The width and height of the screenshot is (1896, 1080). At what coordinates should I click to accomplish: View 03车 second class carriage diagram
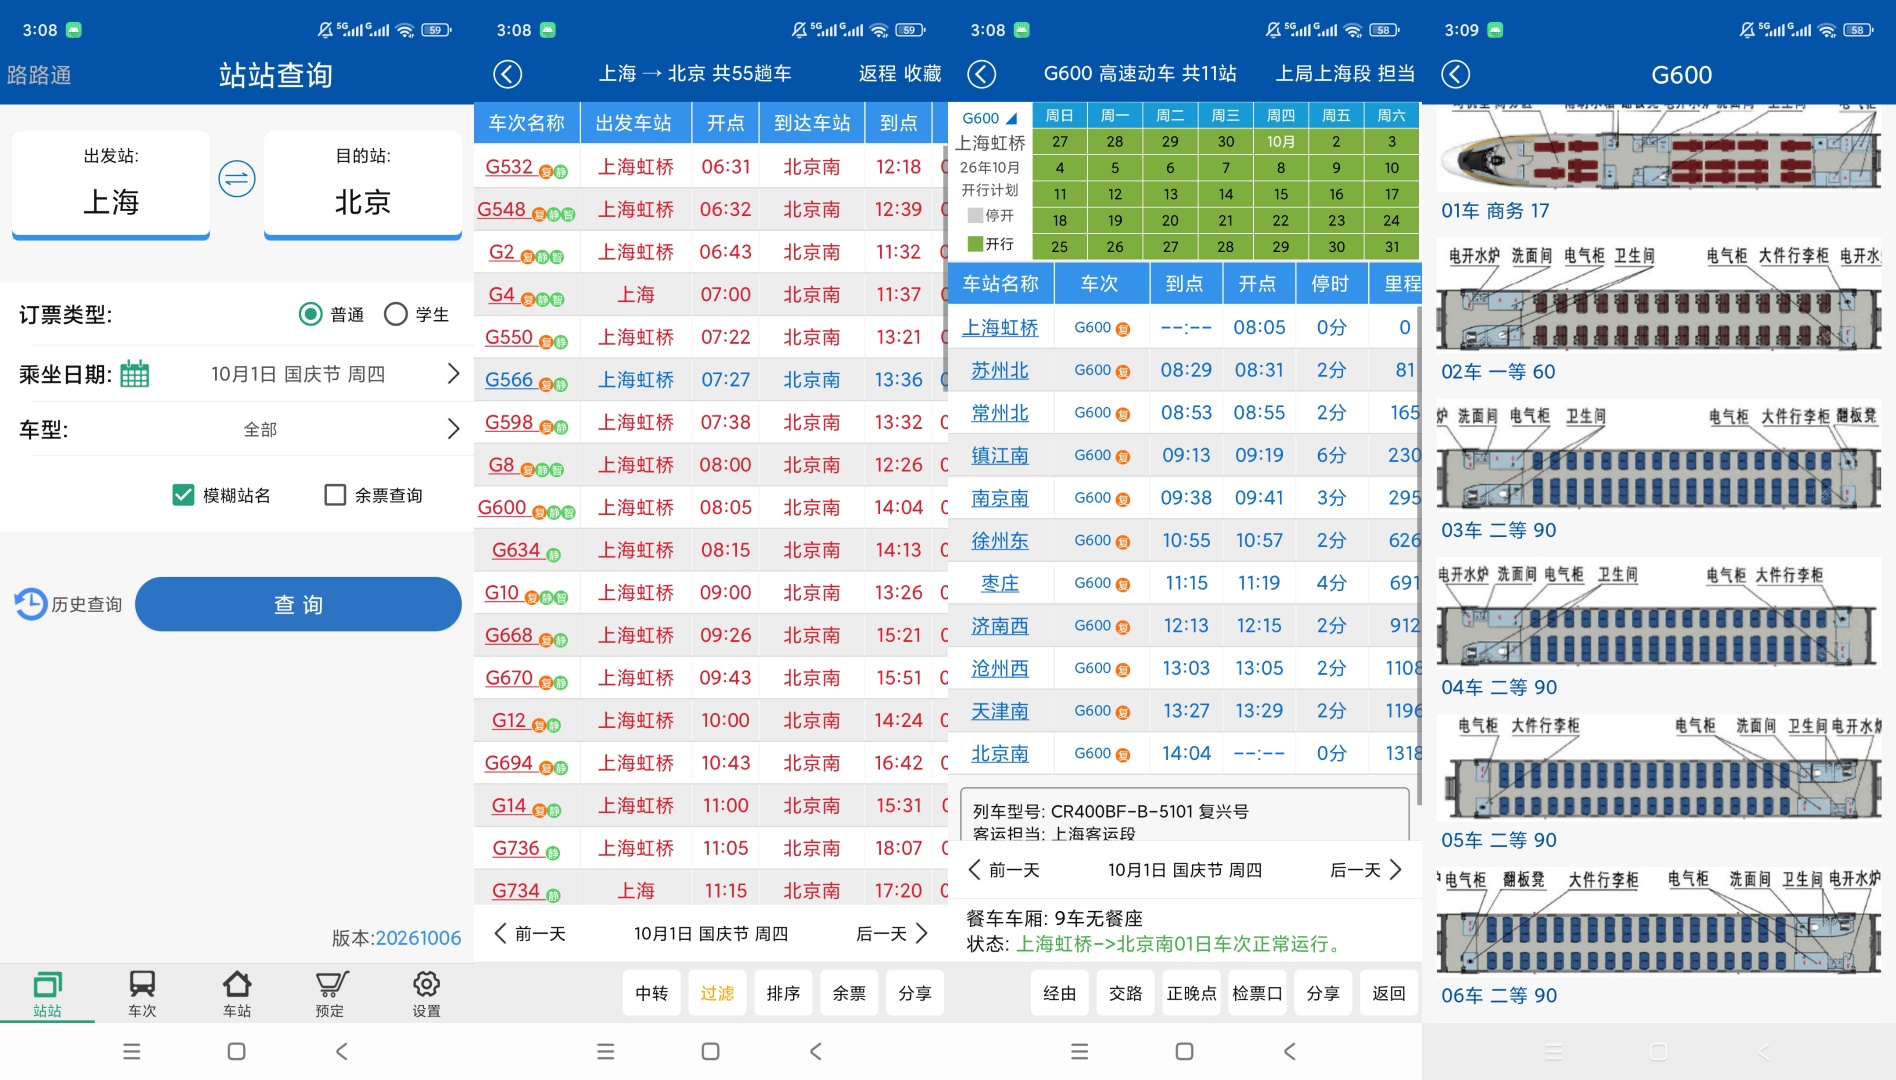coord(1660,456)
